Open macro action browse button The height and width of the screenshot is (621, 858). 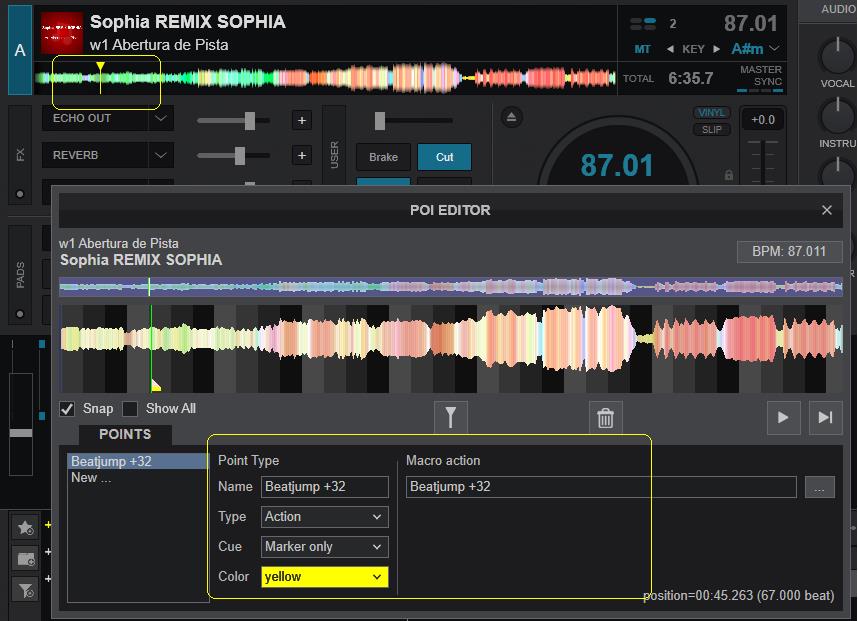819,487
